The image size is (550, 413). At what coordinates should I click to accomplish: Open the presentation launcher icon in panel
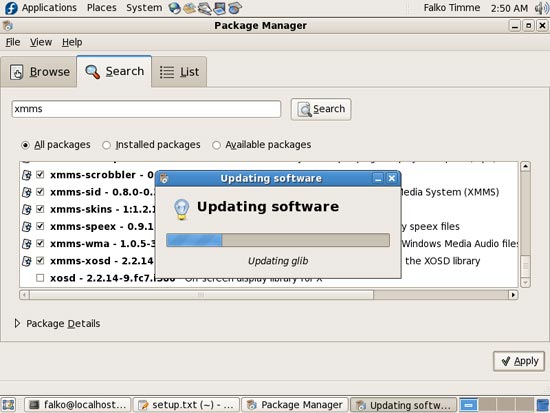coord(220,8)
